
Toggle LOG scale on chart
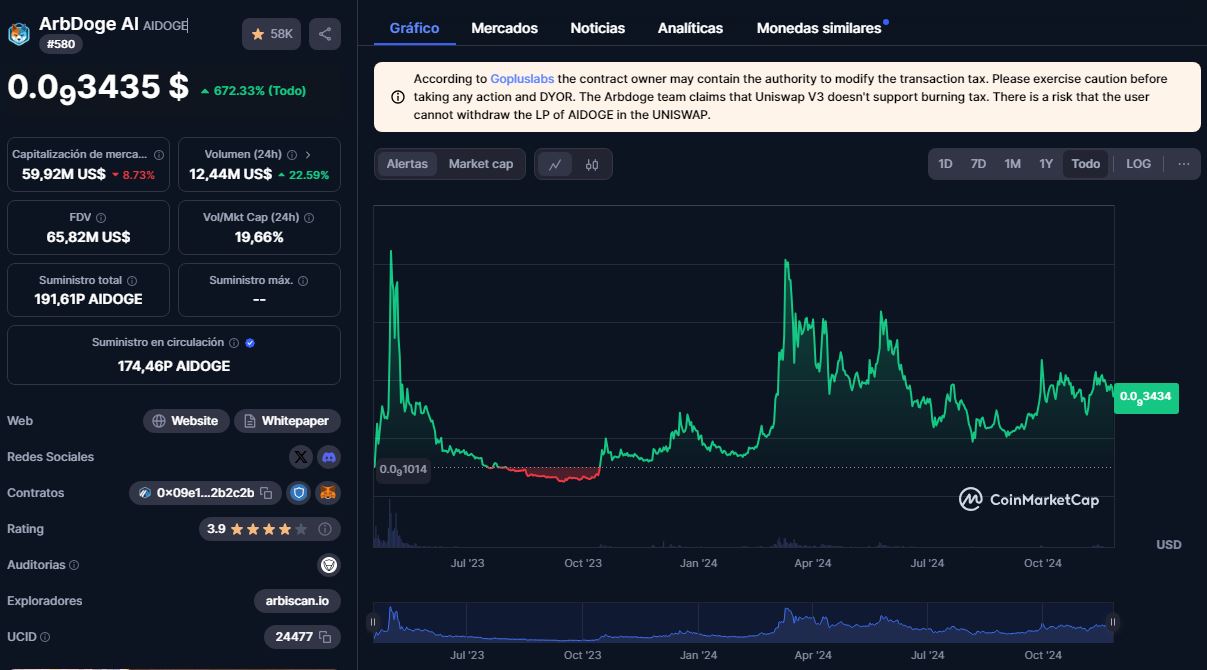pyautogui.click(x=1138, y=164)
